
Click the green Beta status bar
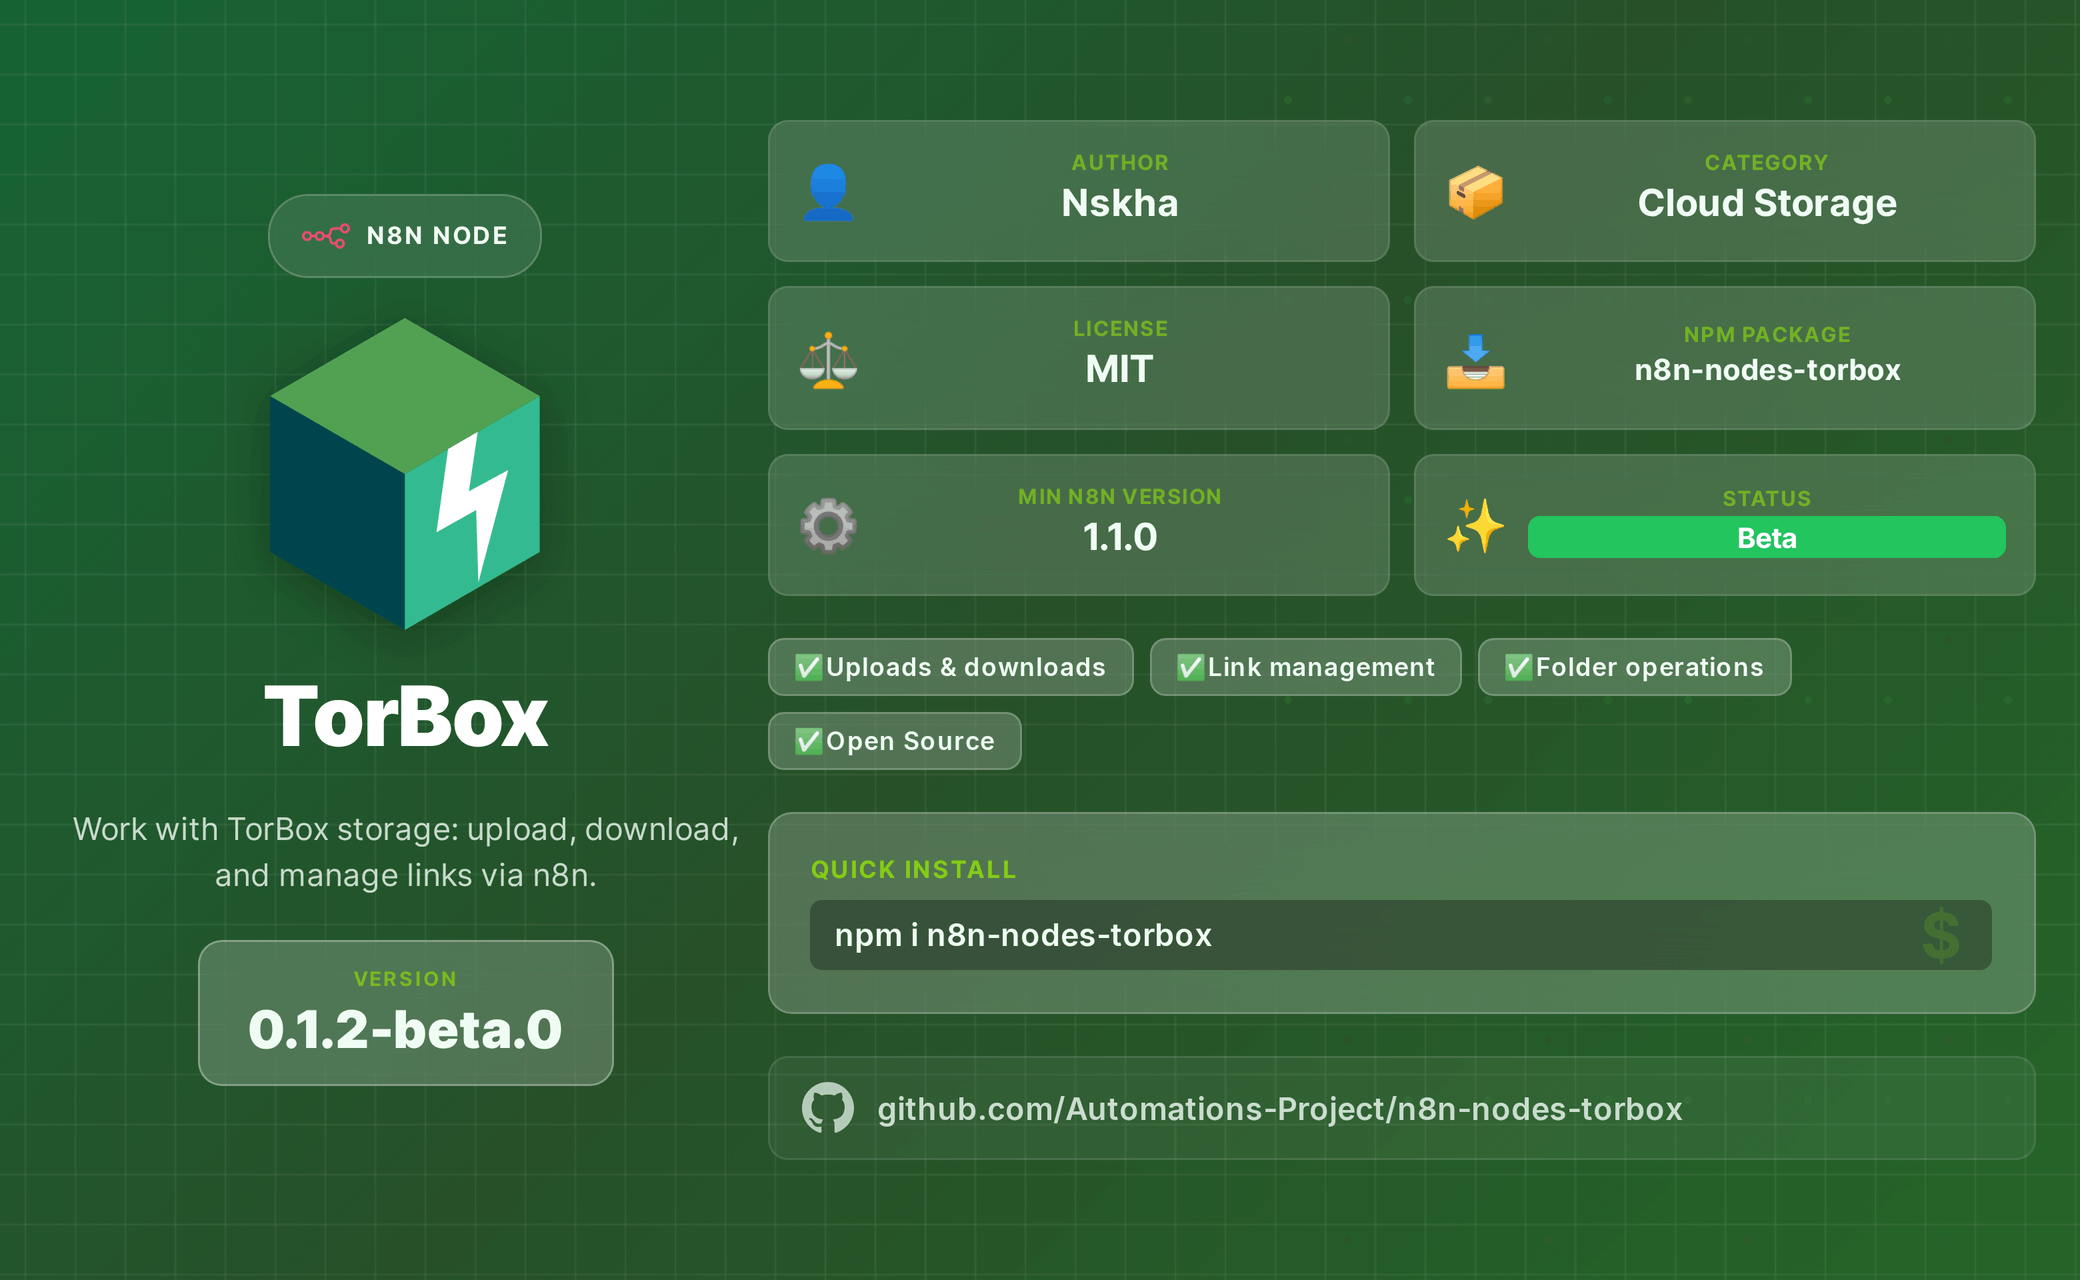coord(1766,538)
